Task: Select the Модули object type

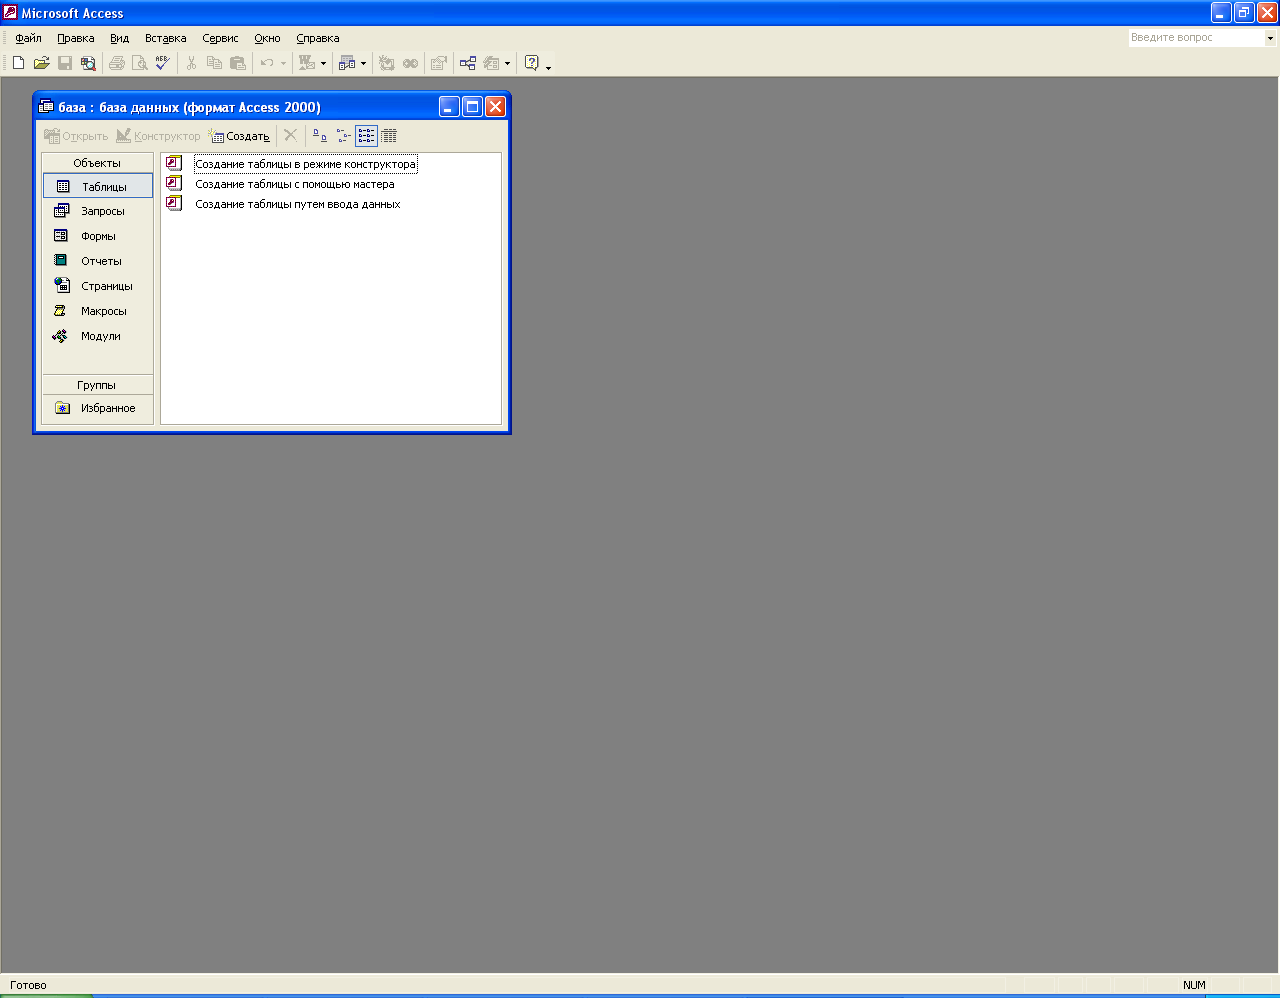Action: (x=98, y=336)
